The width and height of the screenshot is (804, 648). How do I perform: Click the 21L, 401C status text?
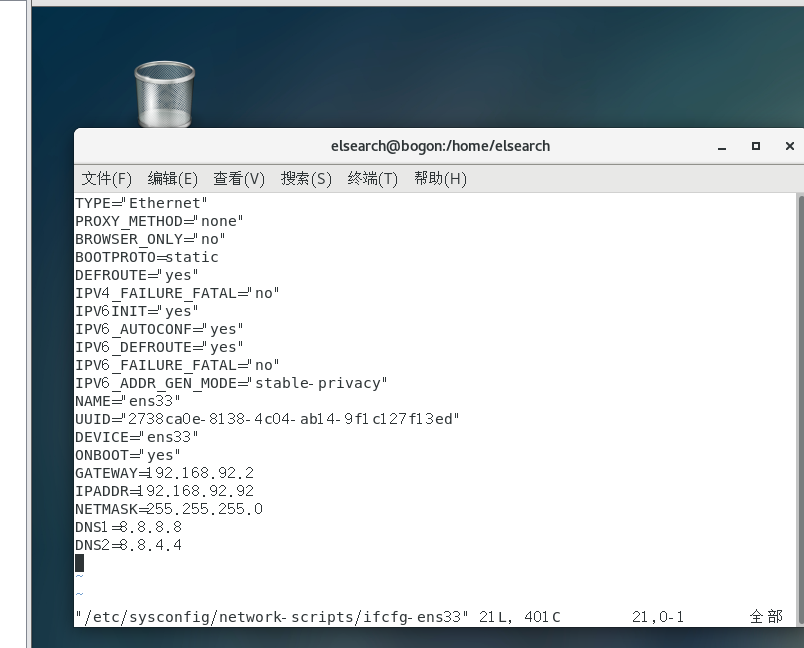click(519, 616)
